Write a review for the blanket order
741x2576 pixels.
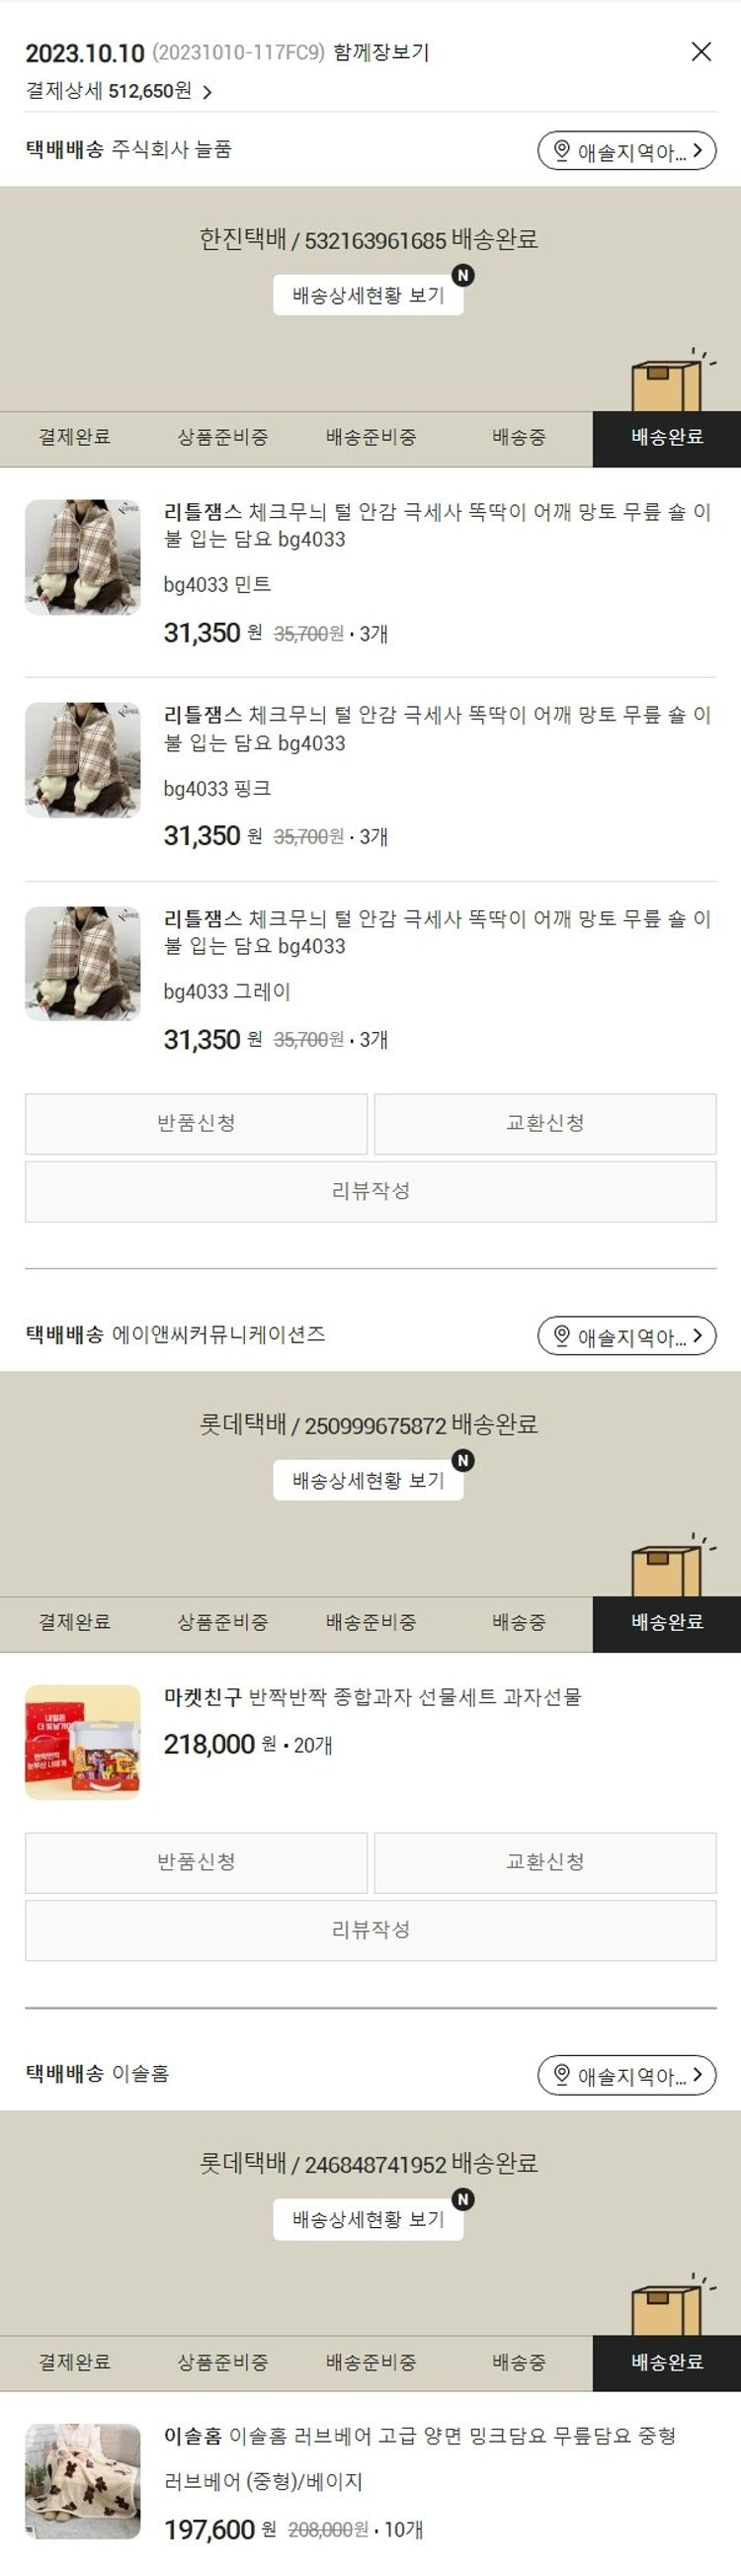(371, 1191)
